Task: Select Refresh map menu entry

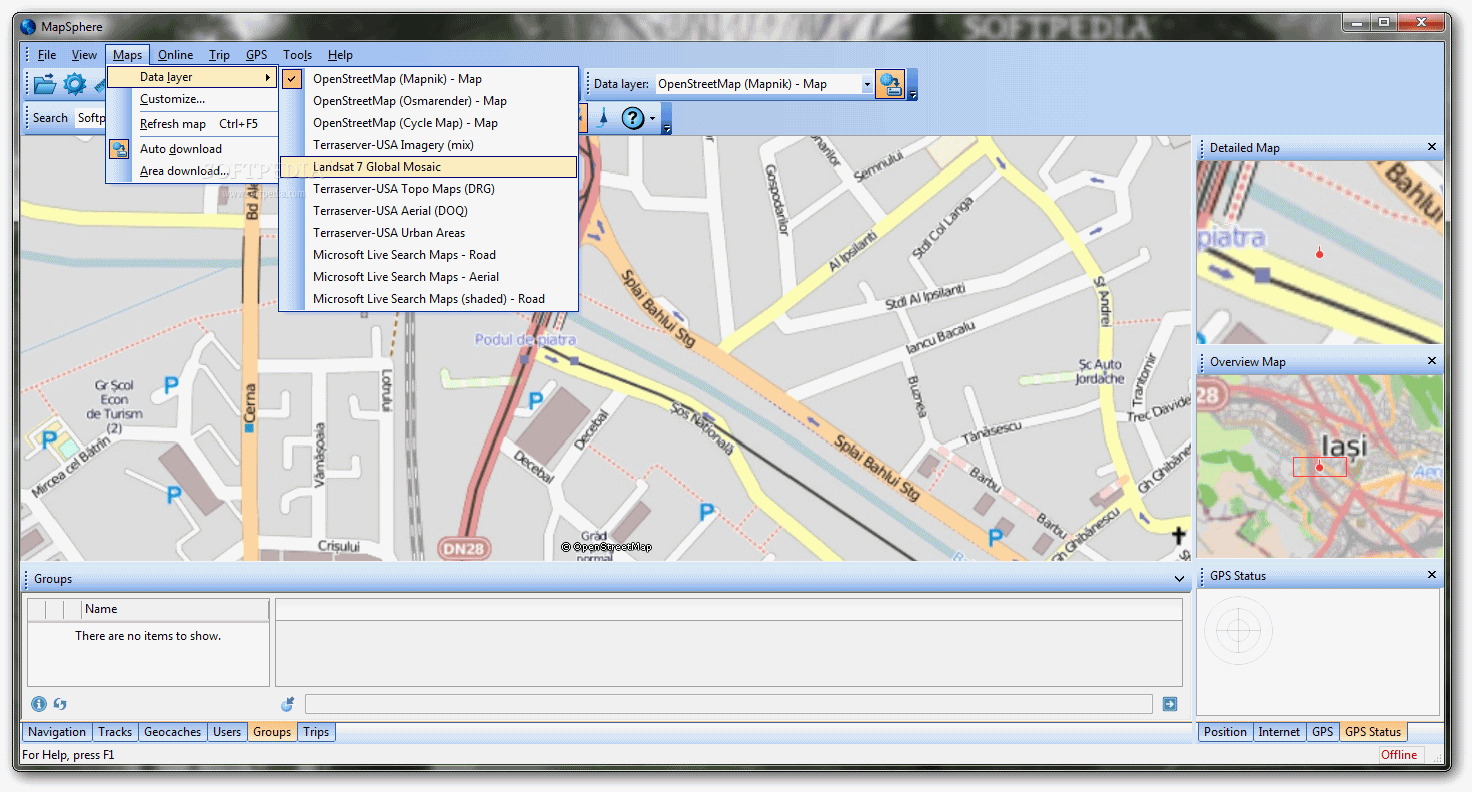Action: [192, 124]
